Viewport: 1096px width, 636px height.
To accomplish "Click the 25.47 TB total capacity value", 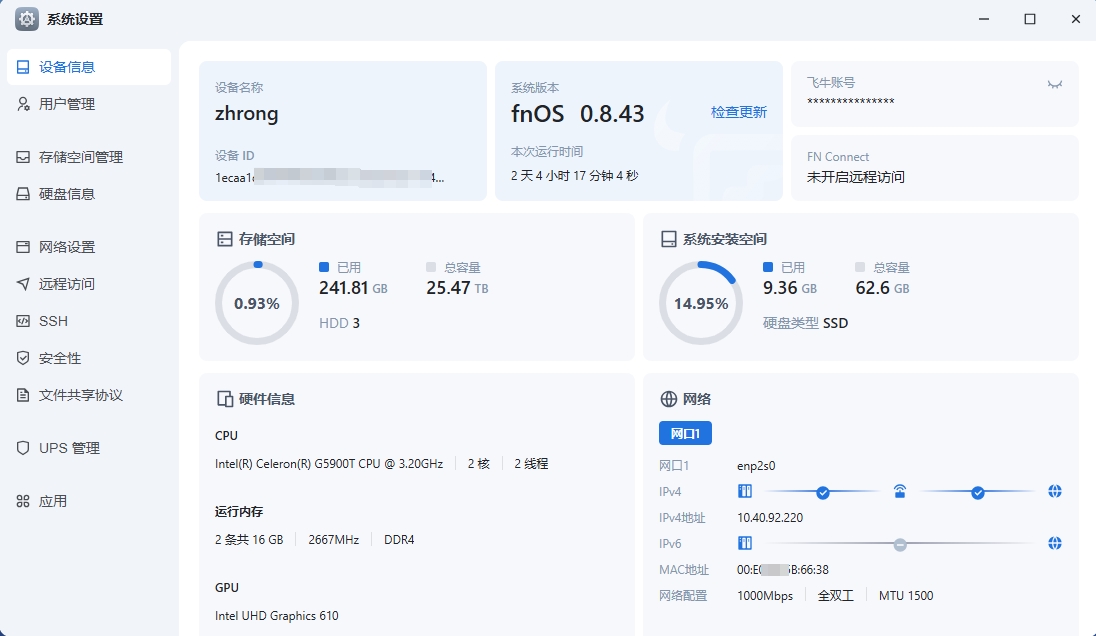I will click(x=457, y=288).
